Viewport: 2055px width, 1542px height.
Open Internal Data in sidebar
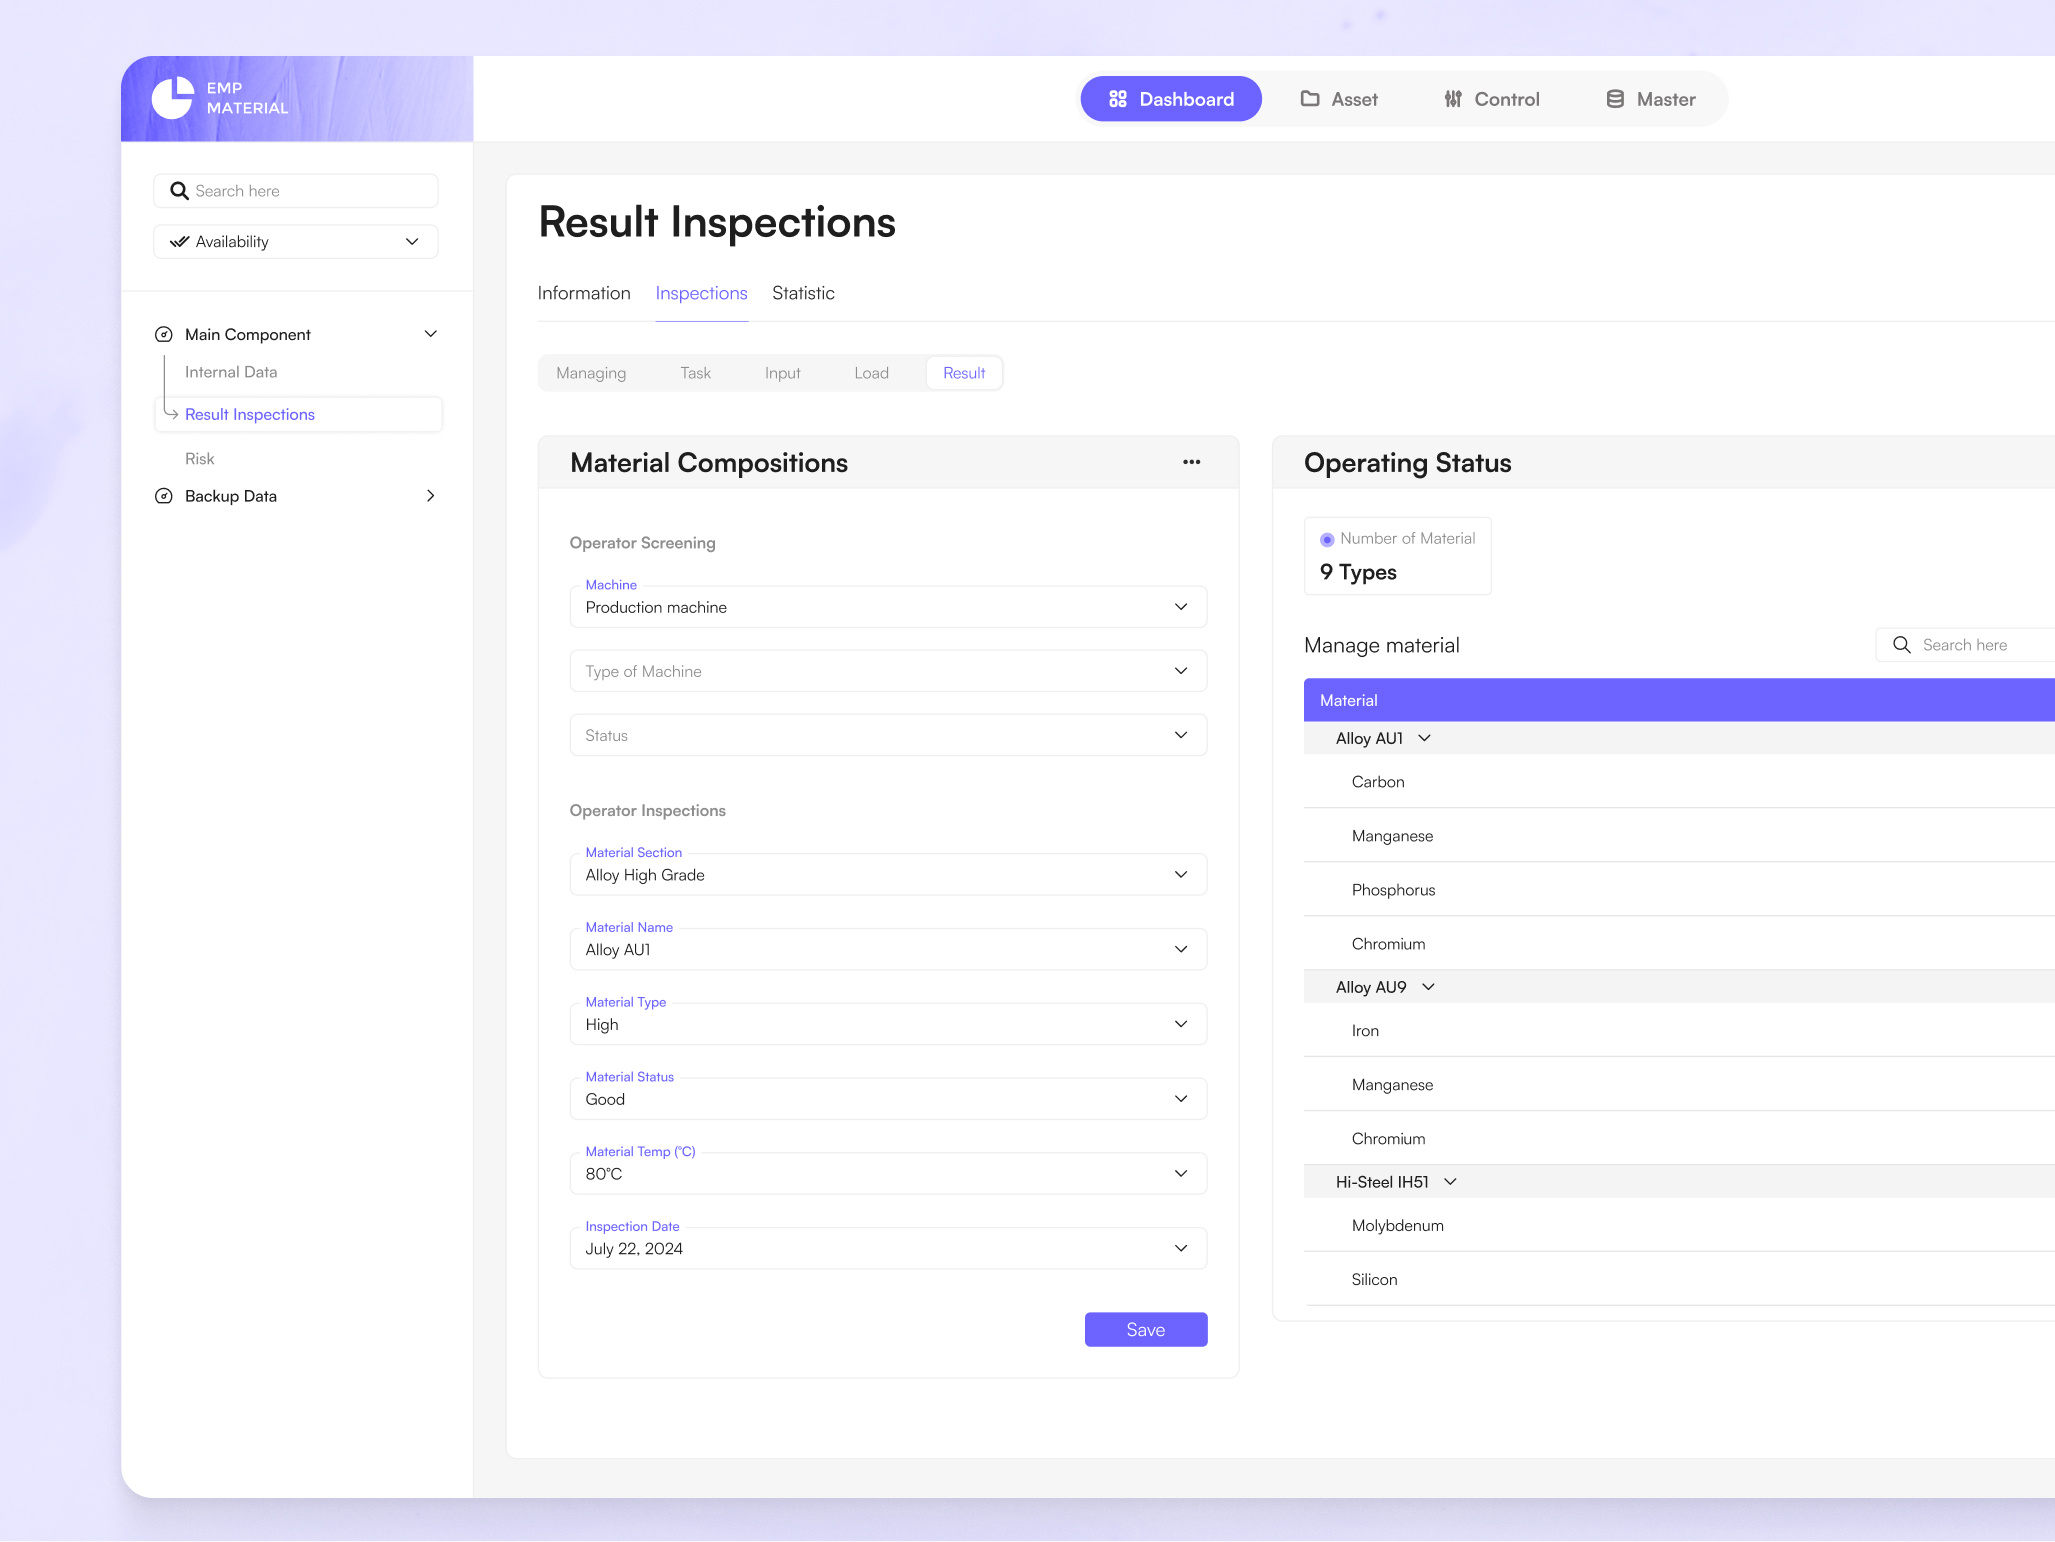(231, 372)
